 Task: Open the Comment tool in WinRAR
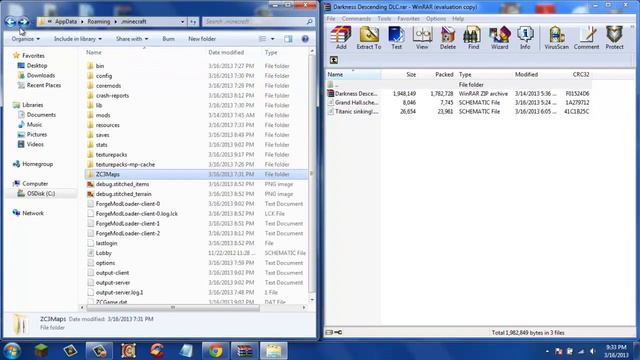[587, 38]
